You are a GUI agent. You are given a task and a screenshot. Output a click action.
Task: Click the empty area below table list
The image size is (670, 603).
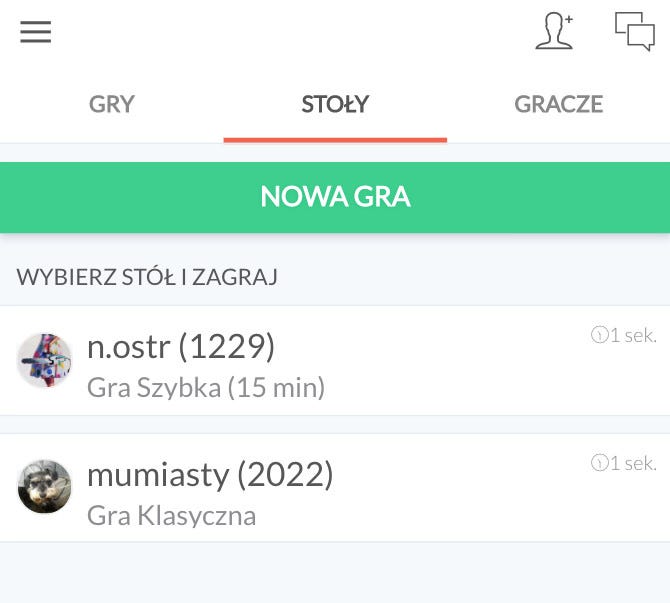coord(335,573)
